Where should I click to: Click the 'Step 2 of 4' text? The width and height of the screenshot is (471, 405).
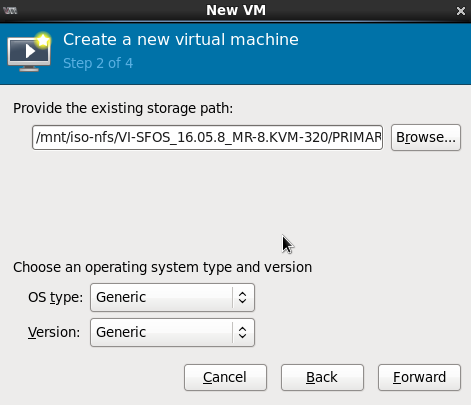click(98, 63)
